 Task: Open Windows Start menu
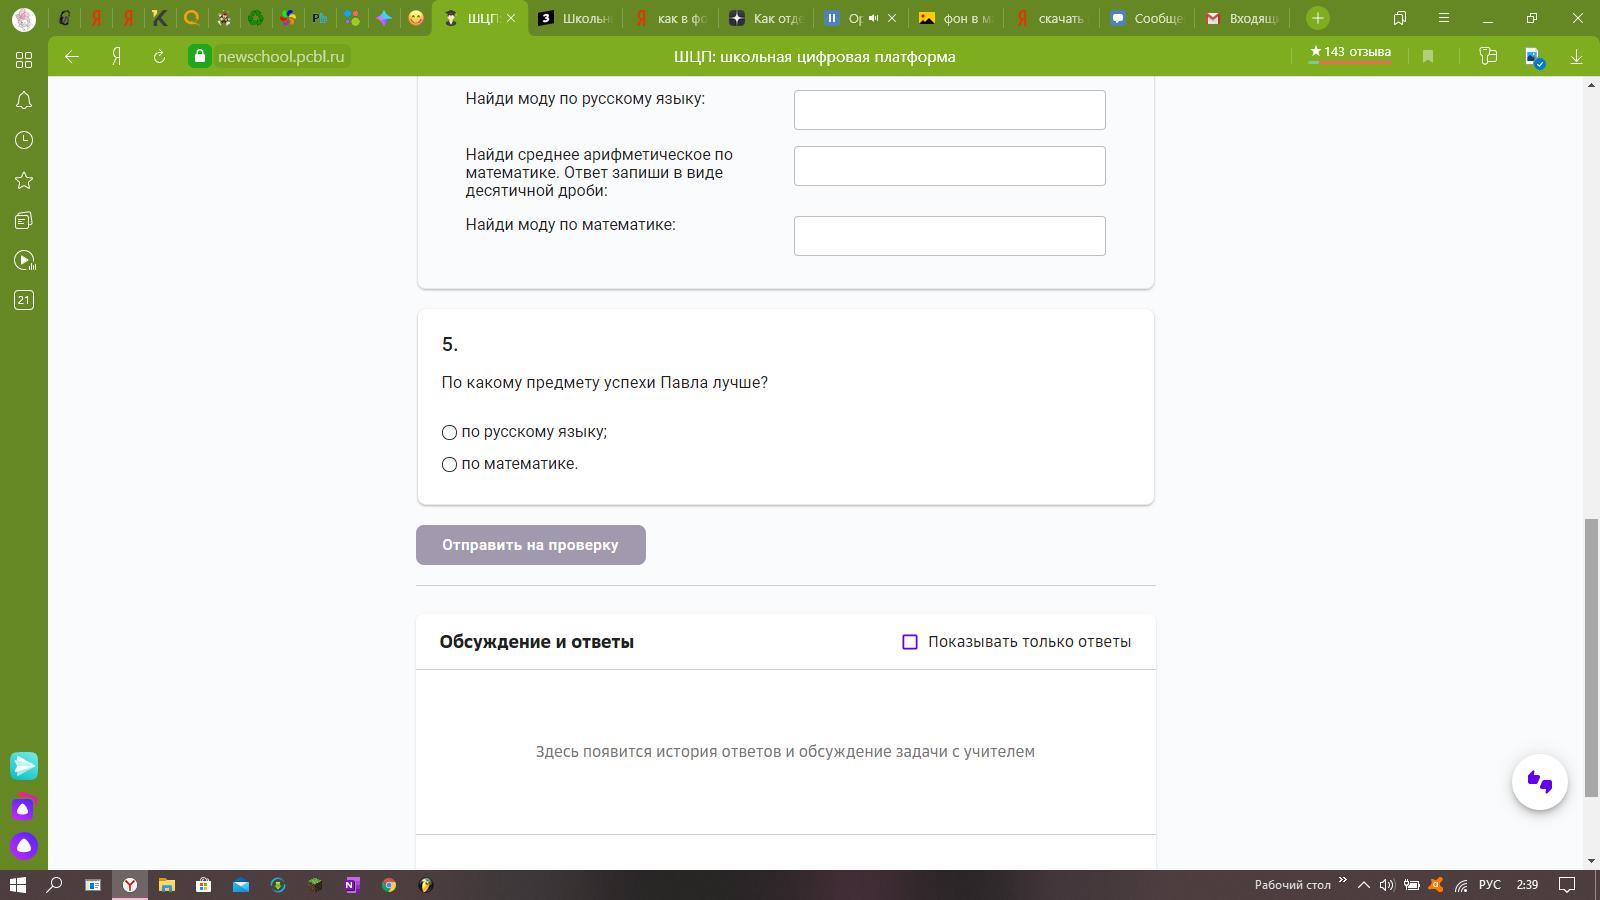(17, 885)
